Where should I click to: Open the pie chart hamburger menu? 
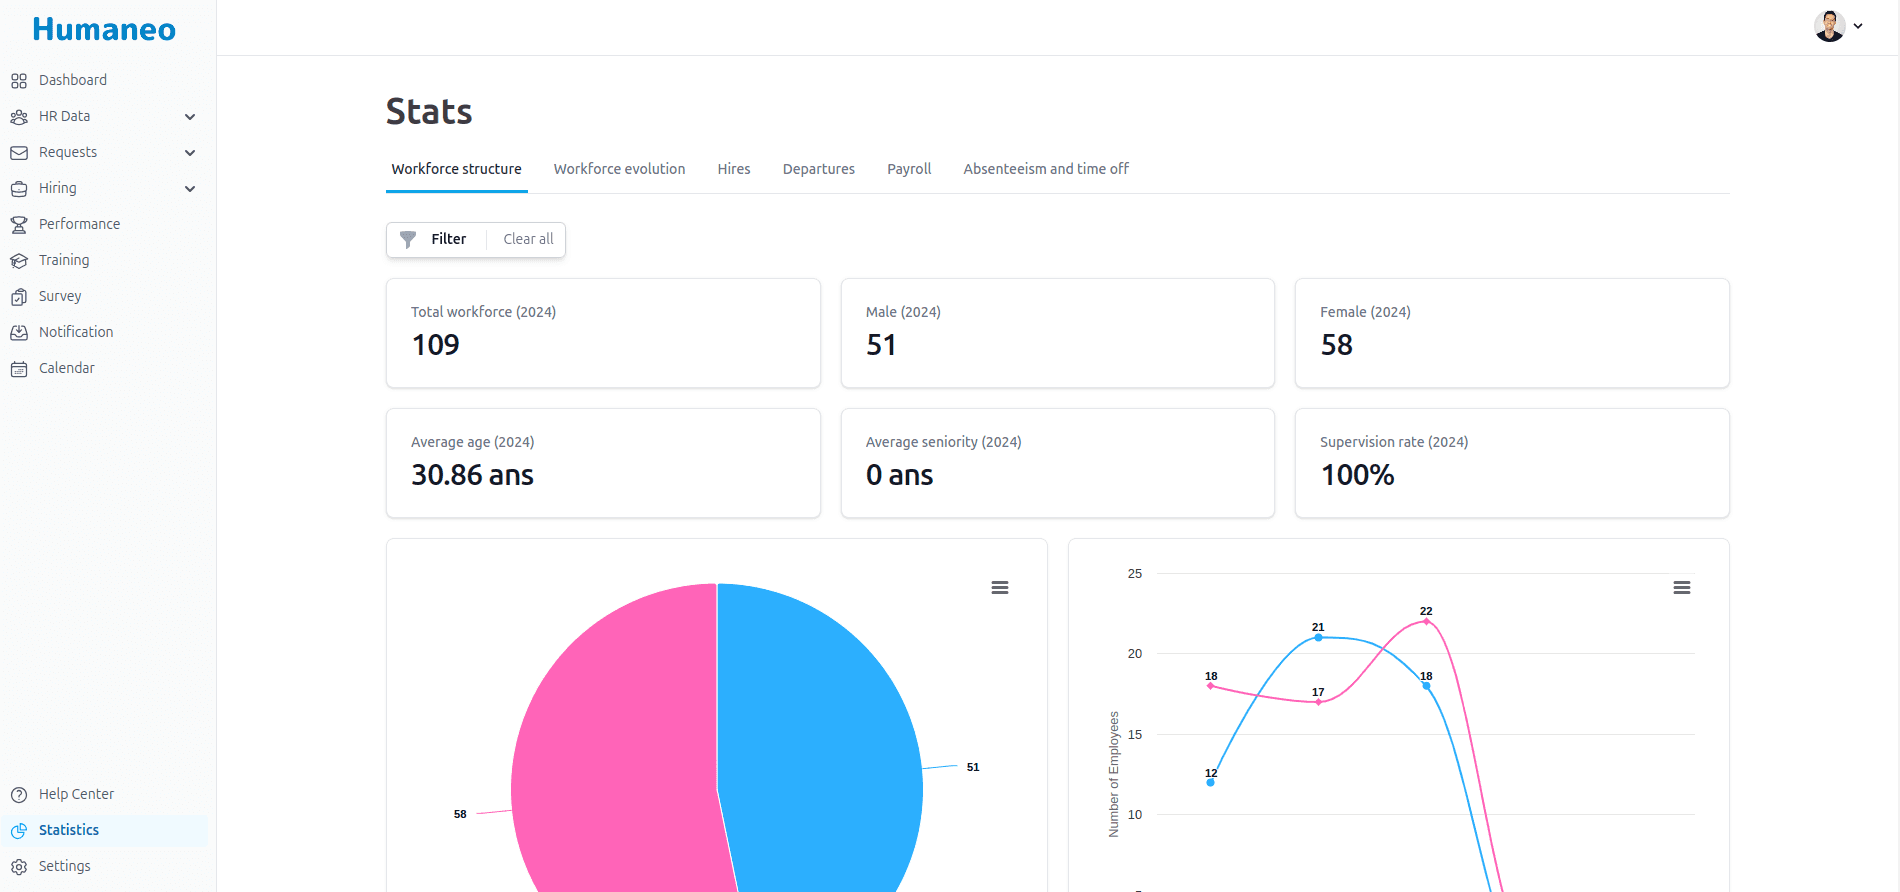coord(1000,588)
